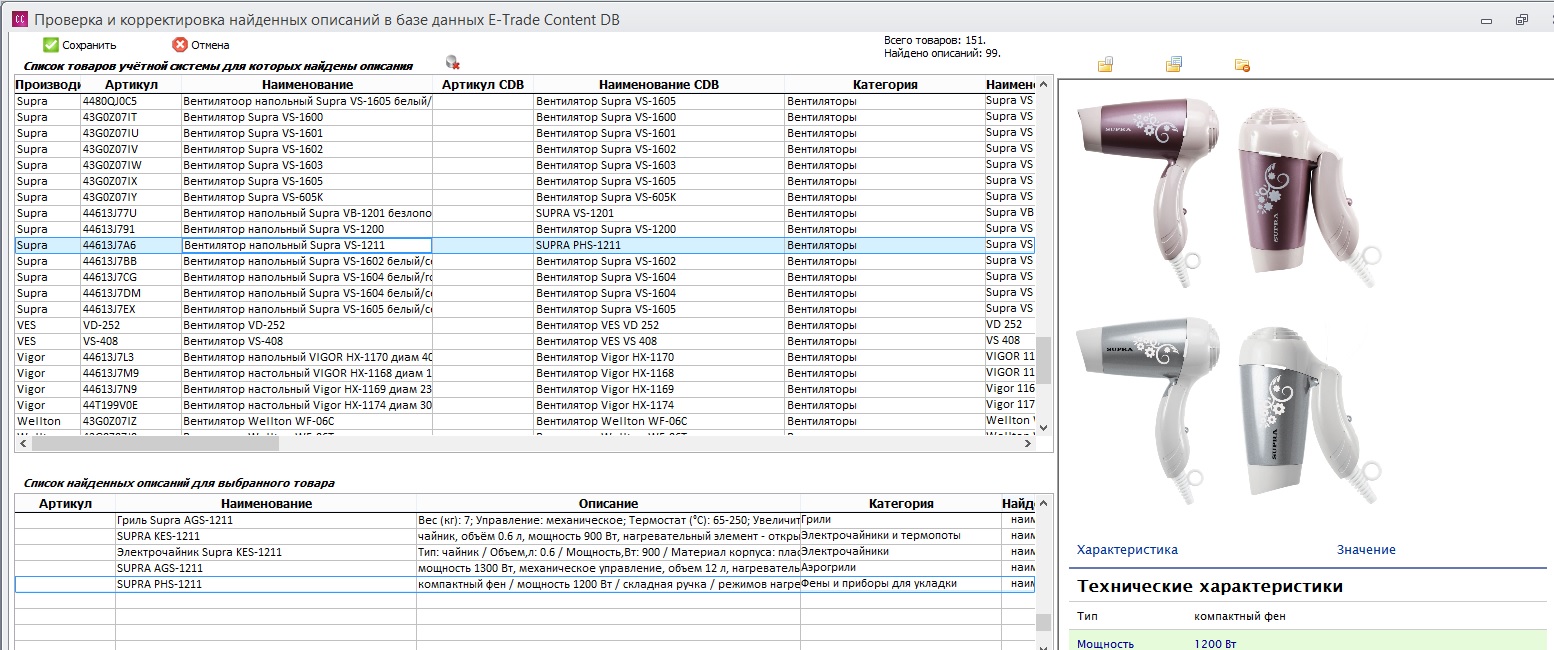Click the database delete icon beside the products list title

453,63
